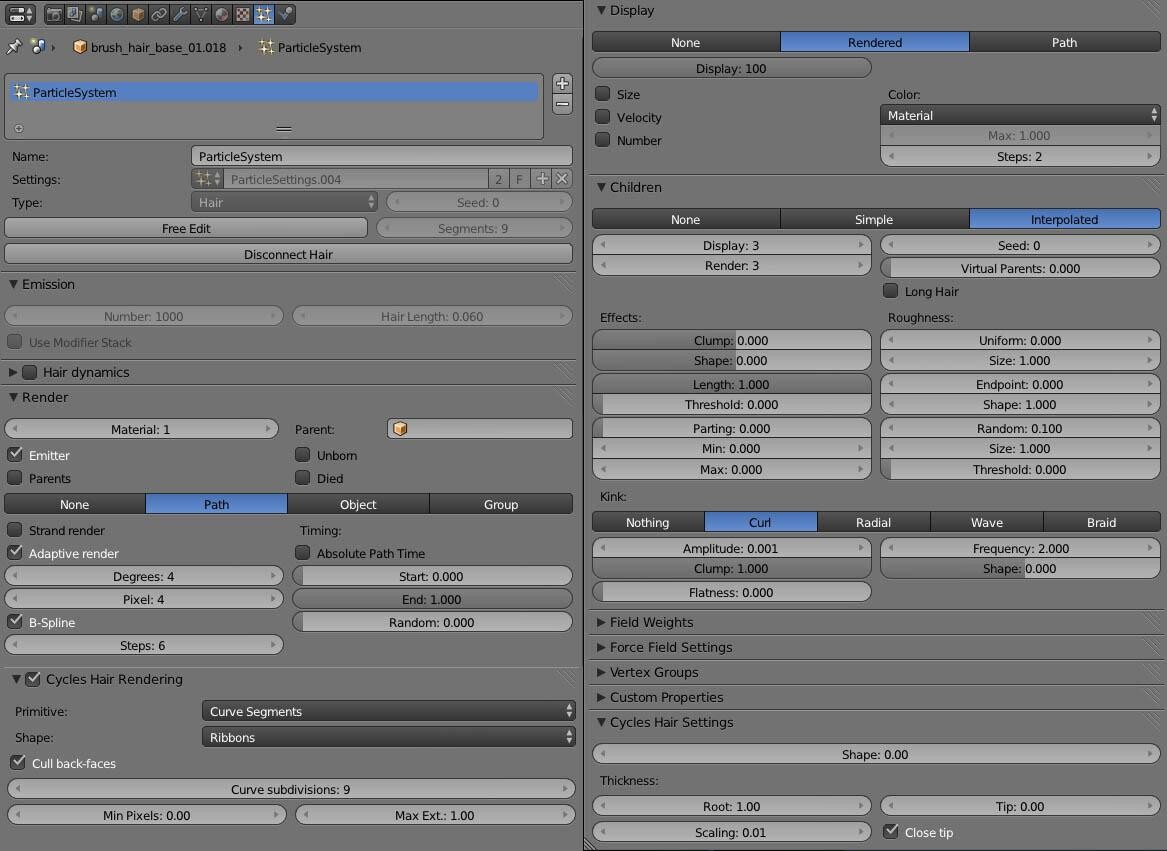Expand the Custom Properties panel
Screen dimensions: 1167x851
[x=601, y=698]
